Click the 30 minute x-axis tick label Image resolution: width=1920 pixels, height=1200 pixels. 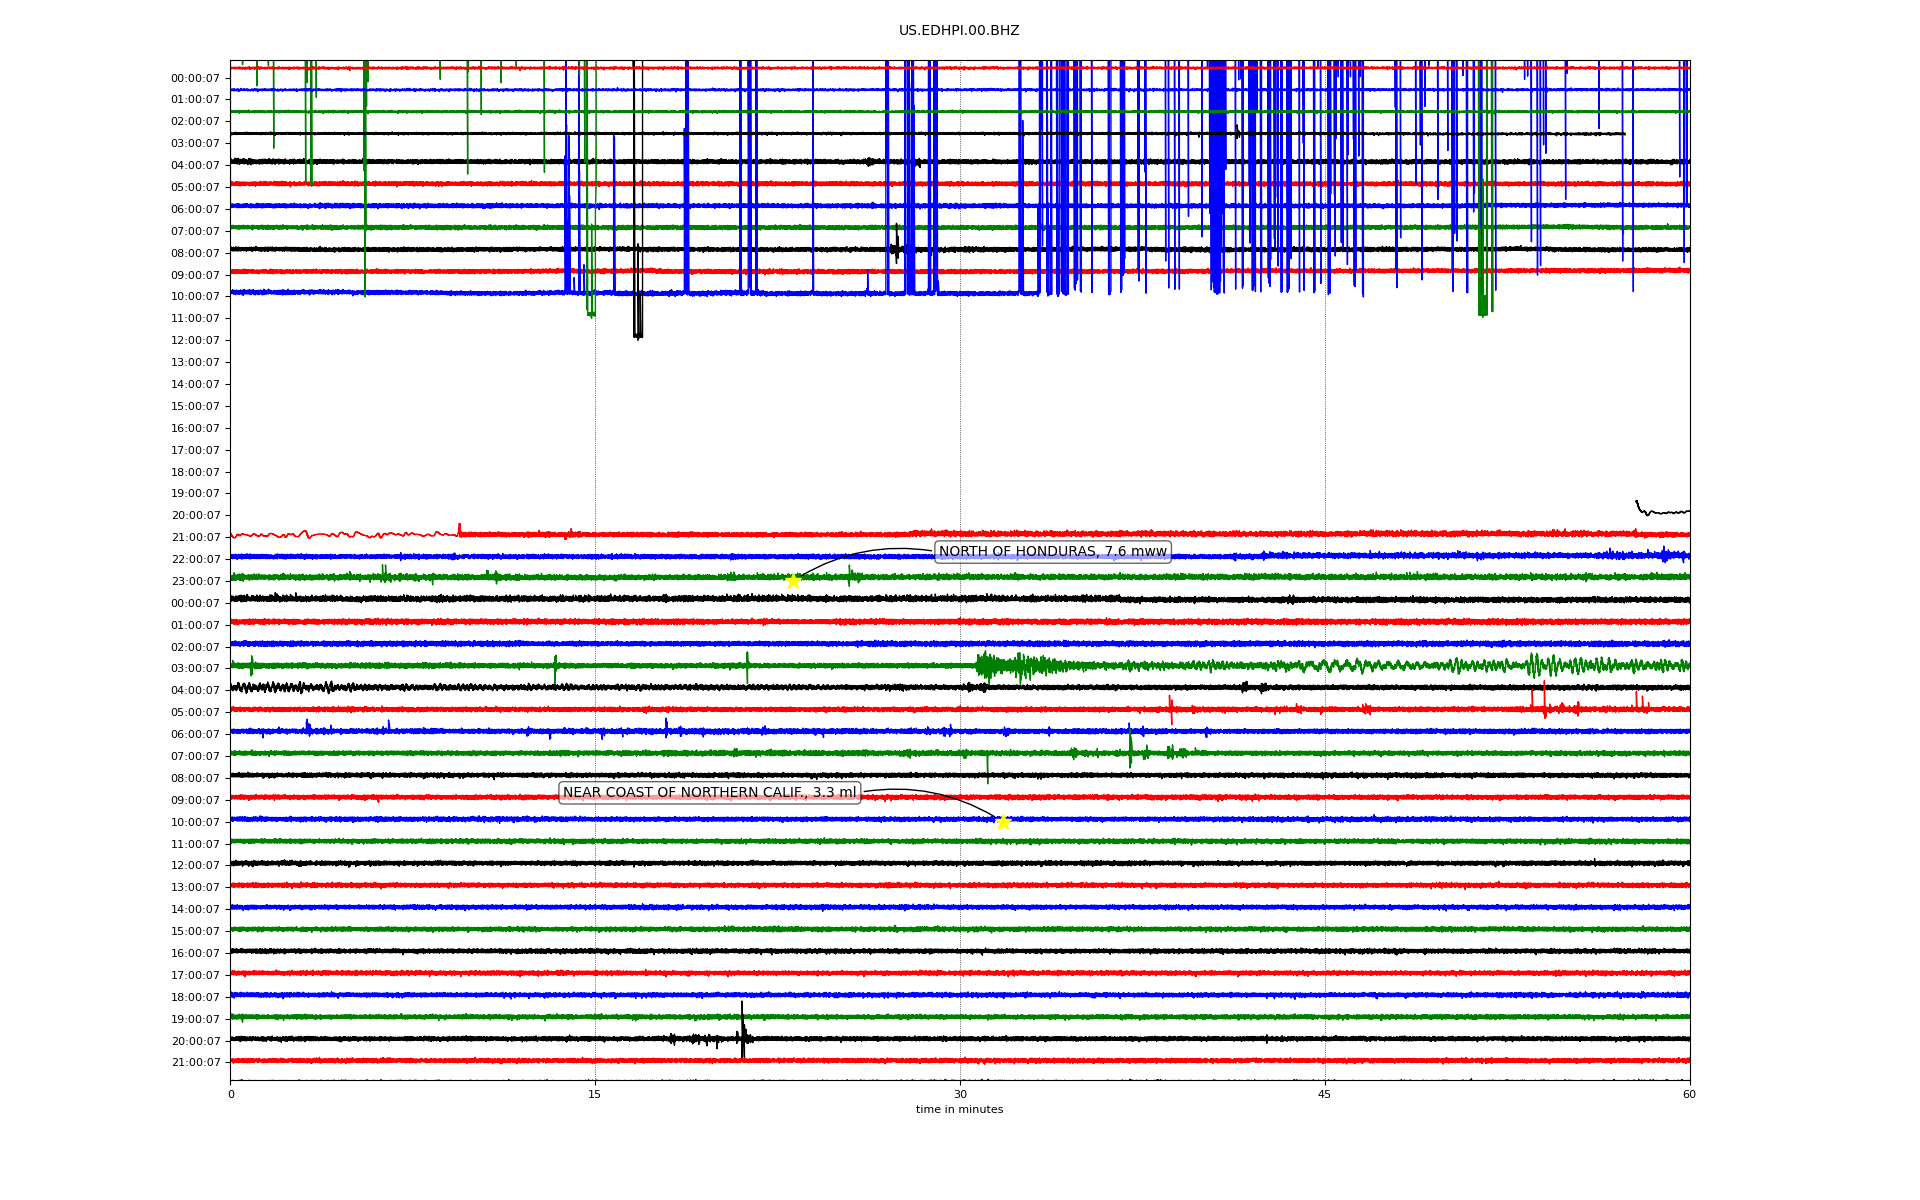960,1094
